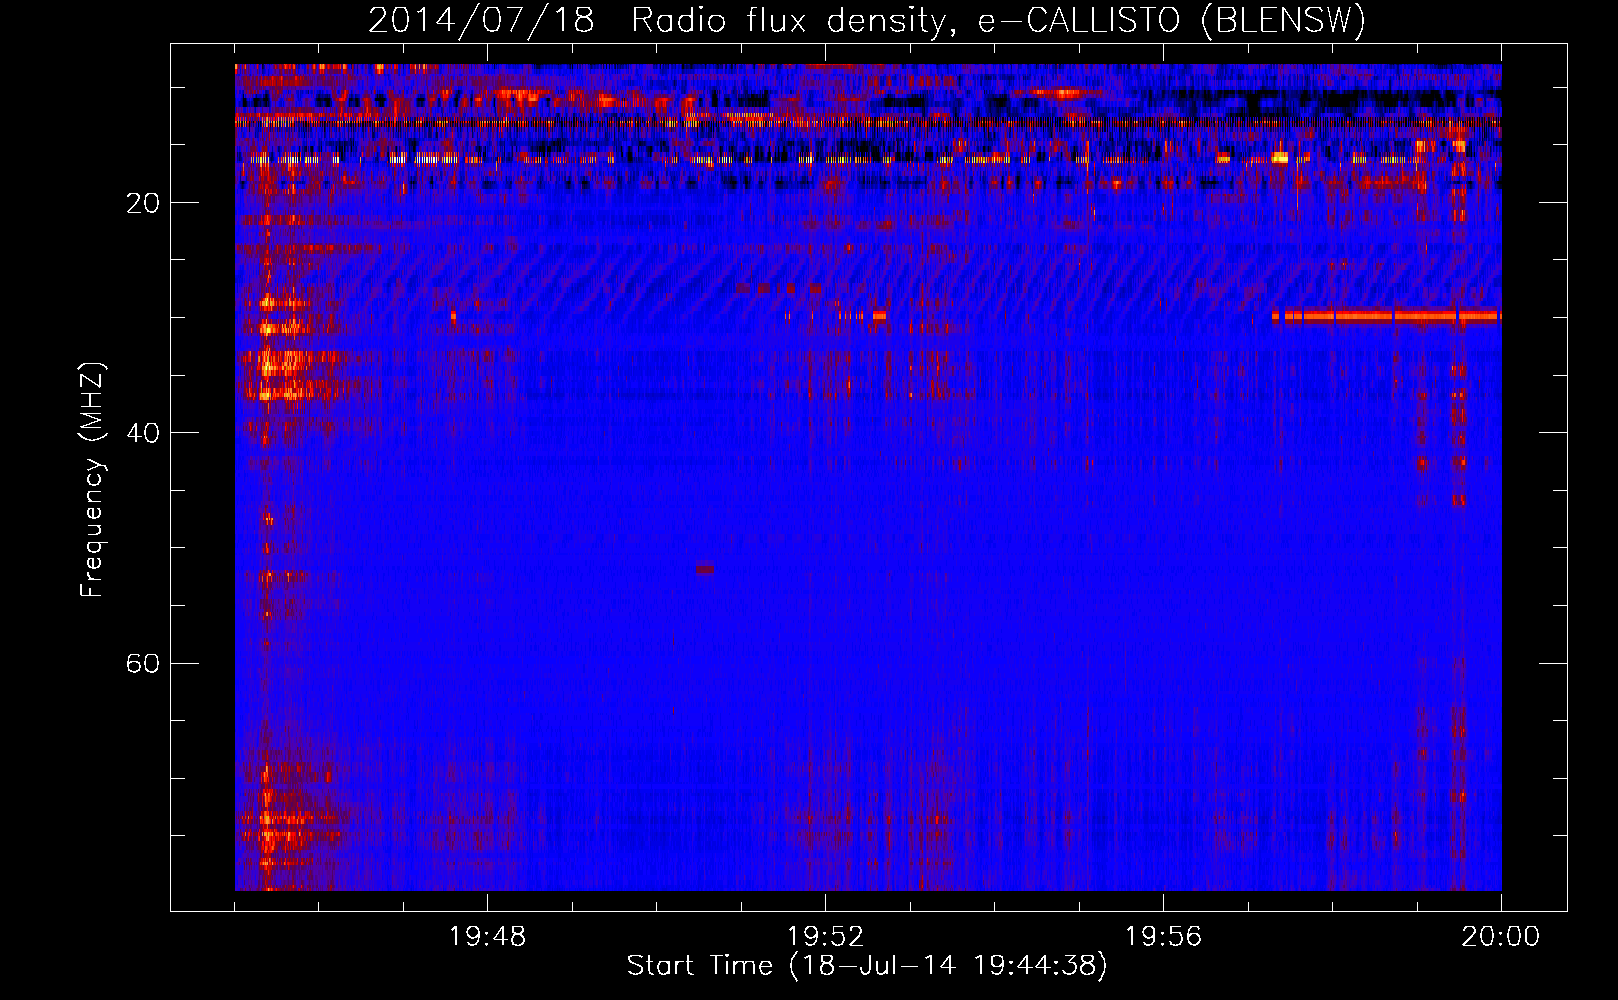Click the 19:56 time tick label
Viewport: 1618px width, 1000px height.
pos(1163,937)
